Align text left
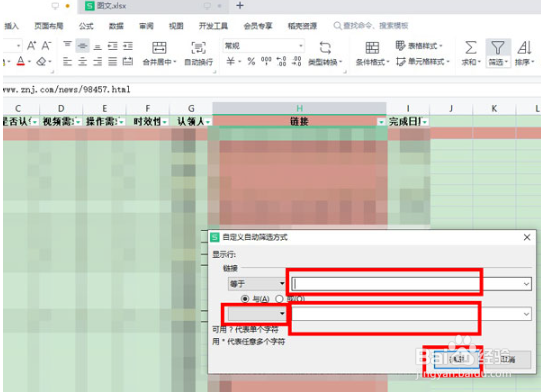 click(67, 62)
